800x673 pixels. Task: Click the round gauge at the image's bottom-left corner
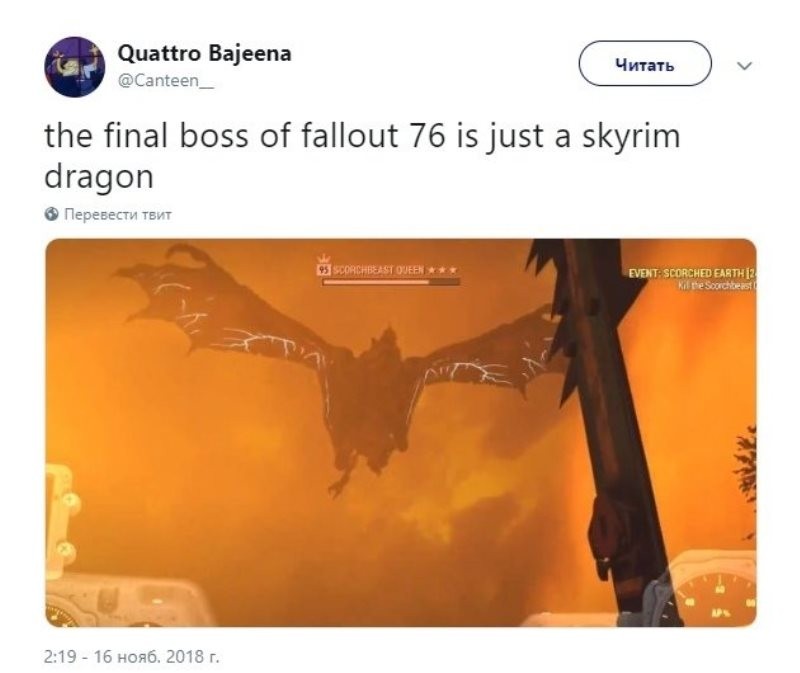[x=62, y=616]
